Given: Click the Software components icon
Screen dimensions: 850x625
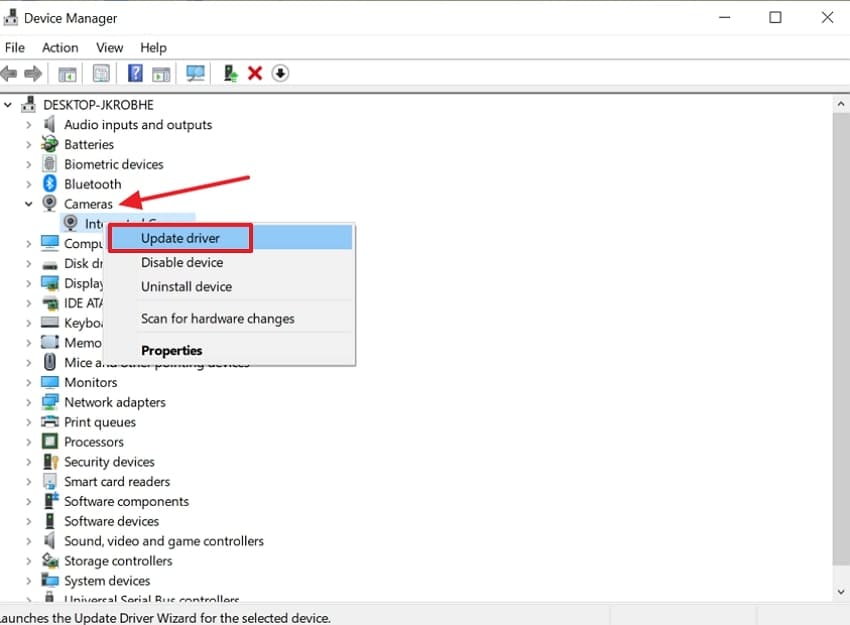Looking at the screenshot, I should (51, 500).
